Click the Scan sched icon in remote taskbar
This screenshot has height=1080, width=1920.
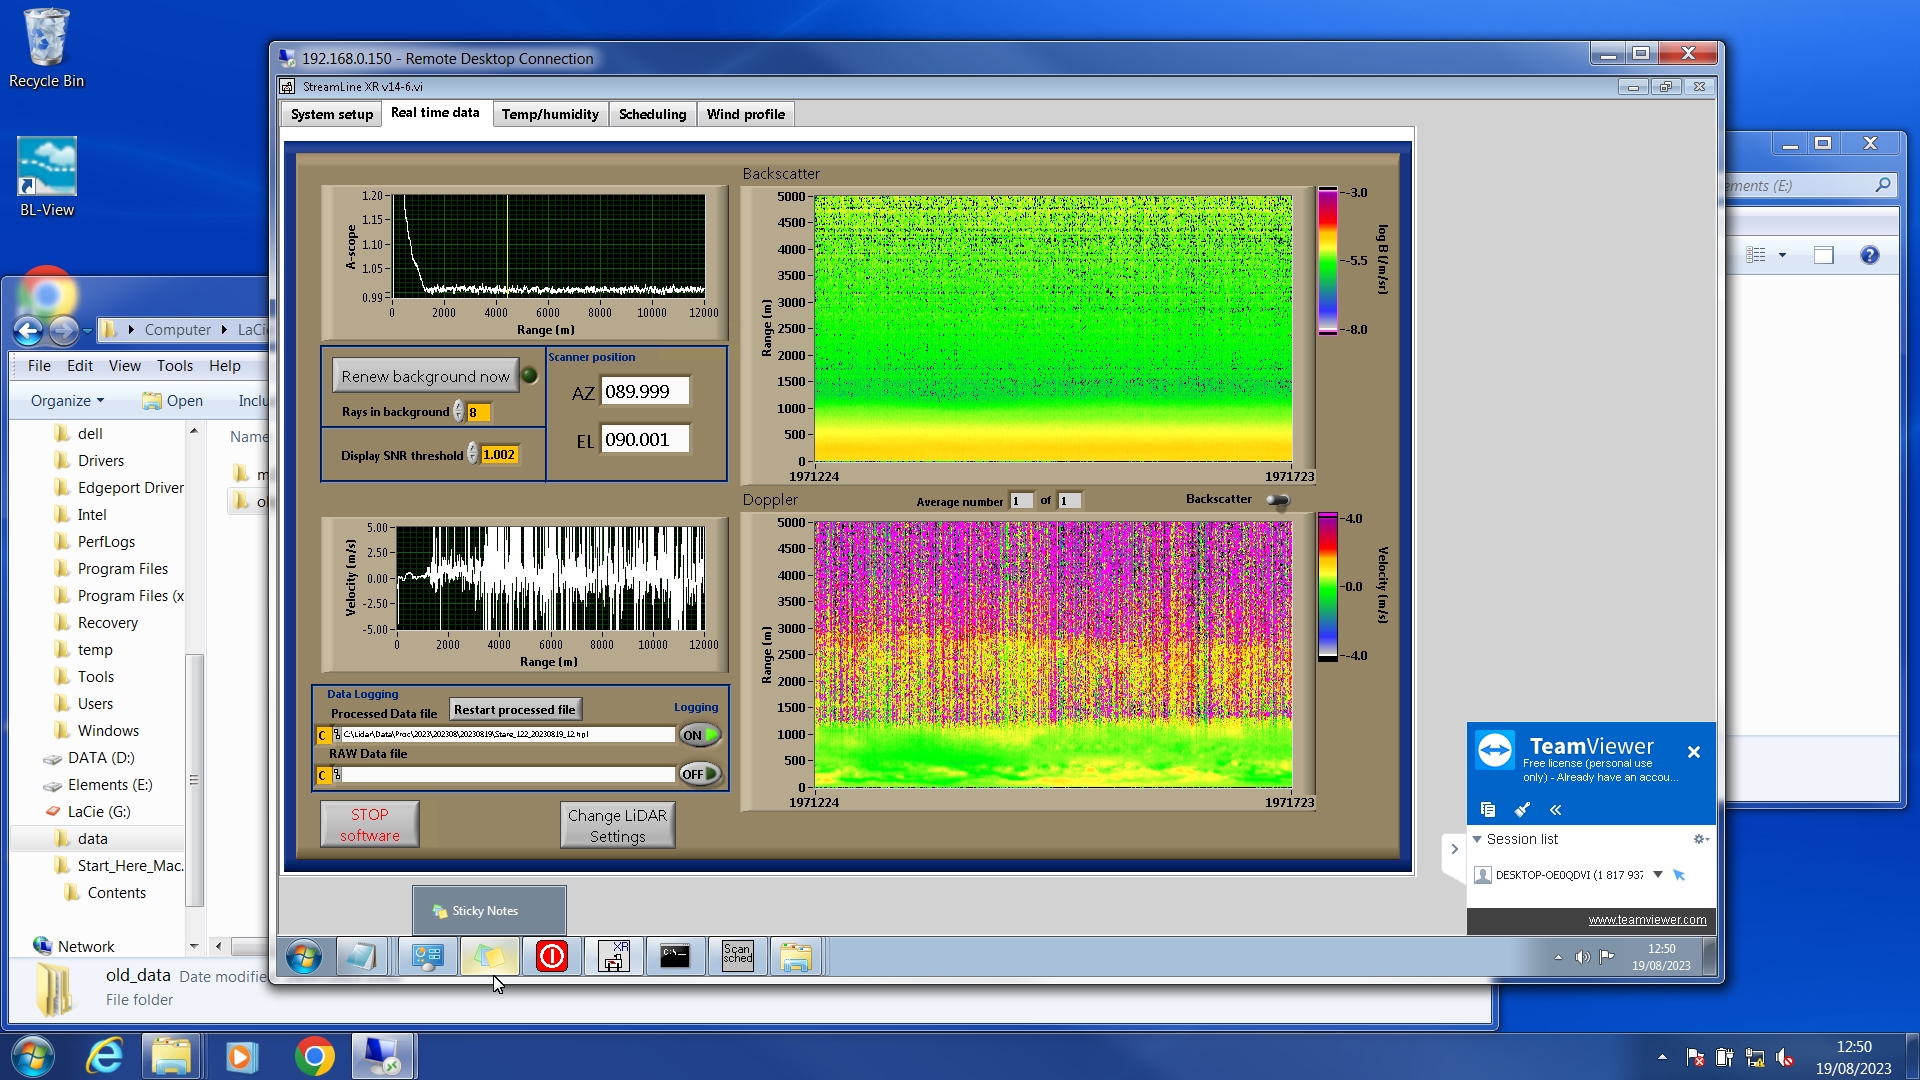pyautogui.click(x=737, y=956)
